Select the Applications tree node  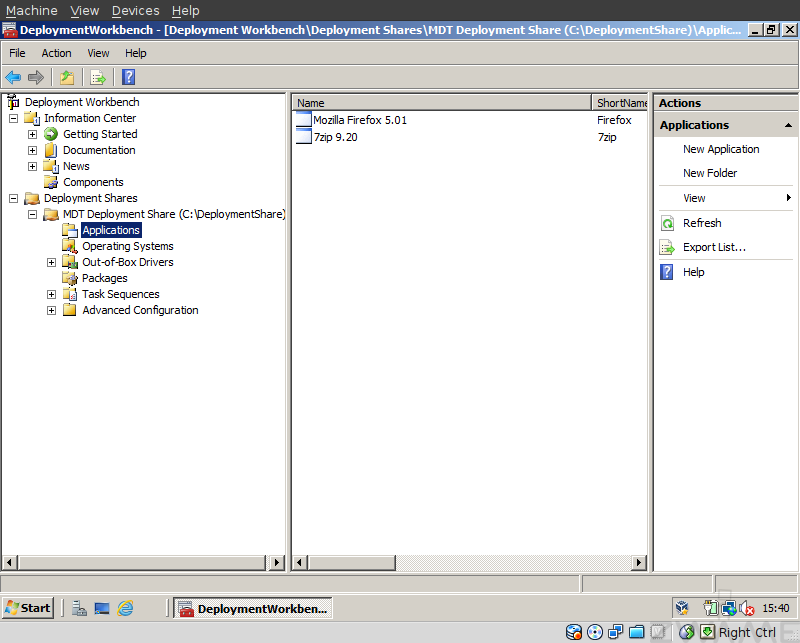(111, 230)
